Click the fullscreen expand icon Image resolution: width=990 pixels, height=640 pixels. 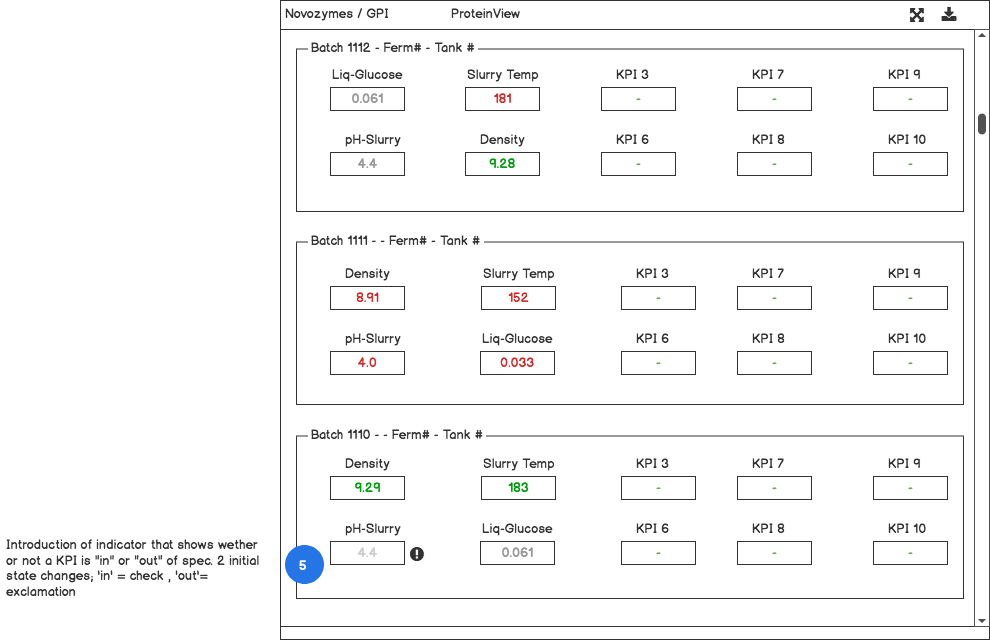(x=916, y=14)
